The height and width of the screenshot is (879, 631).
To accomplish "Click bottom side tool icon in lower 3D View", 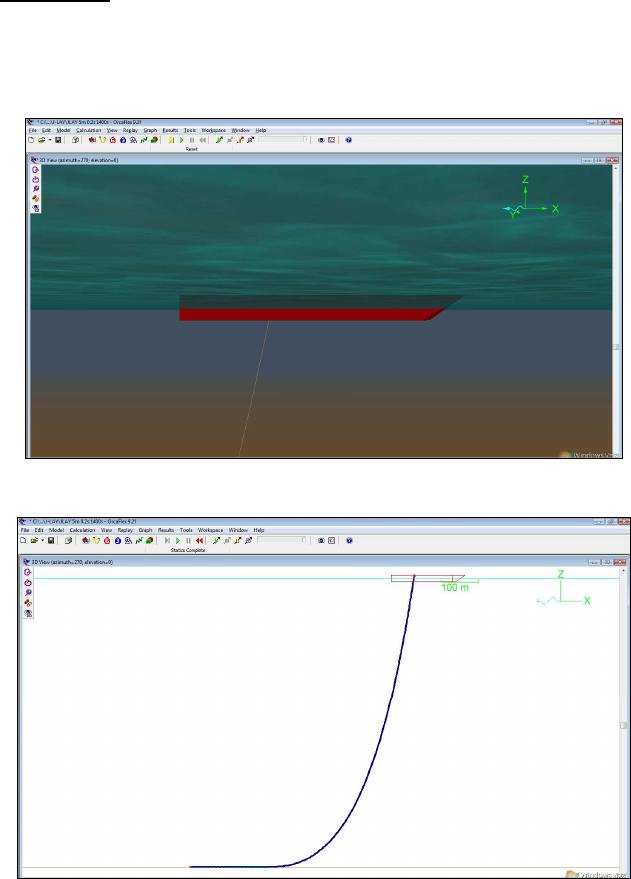I will (28, 614).
